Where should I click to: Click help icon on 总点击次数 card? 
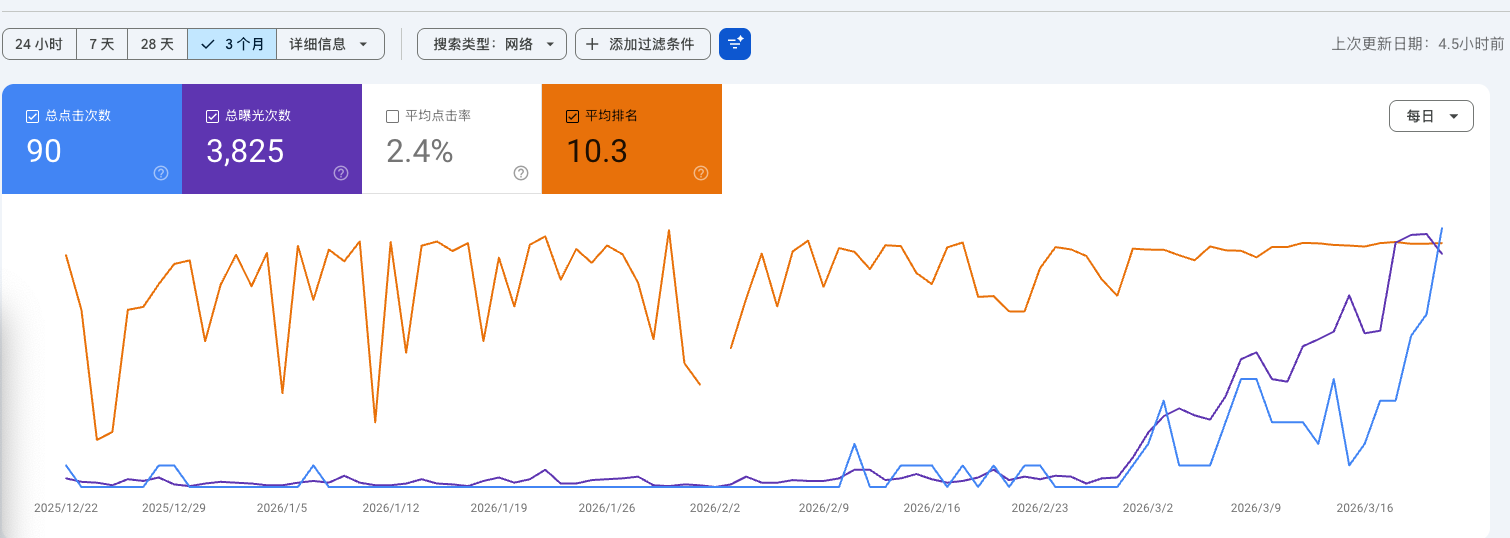click(x=161, y=173)
